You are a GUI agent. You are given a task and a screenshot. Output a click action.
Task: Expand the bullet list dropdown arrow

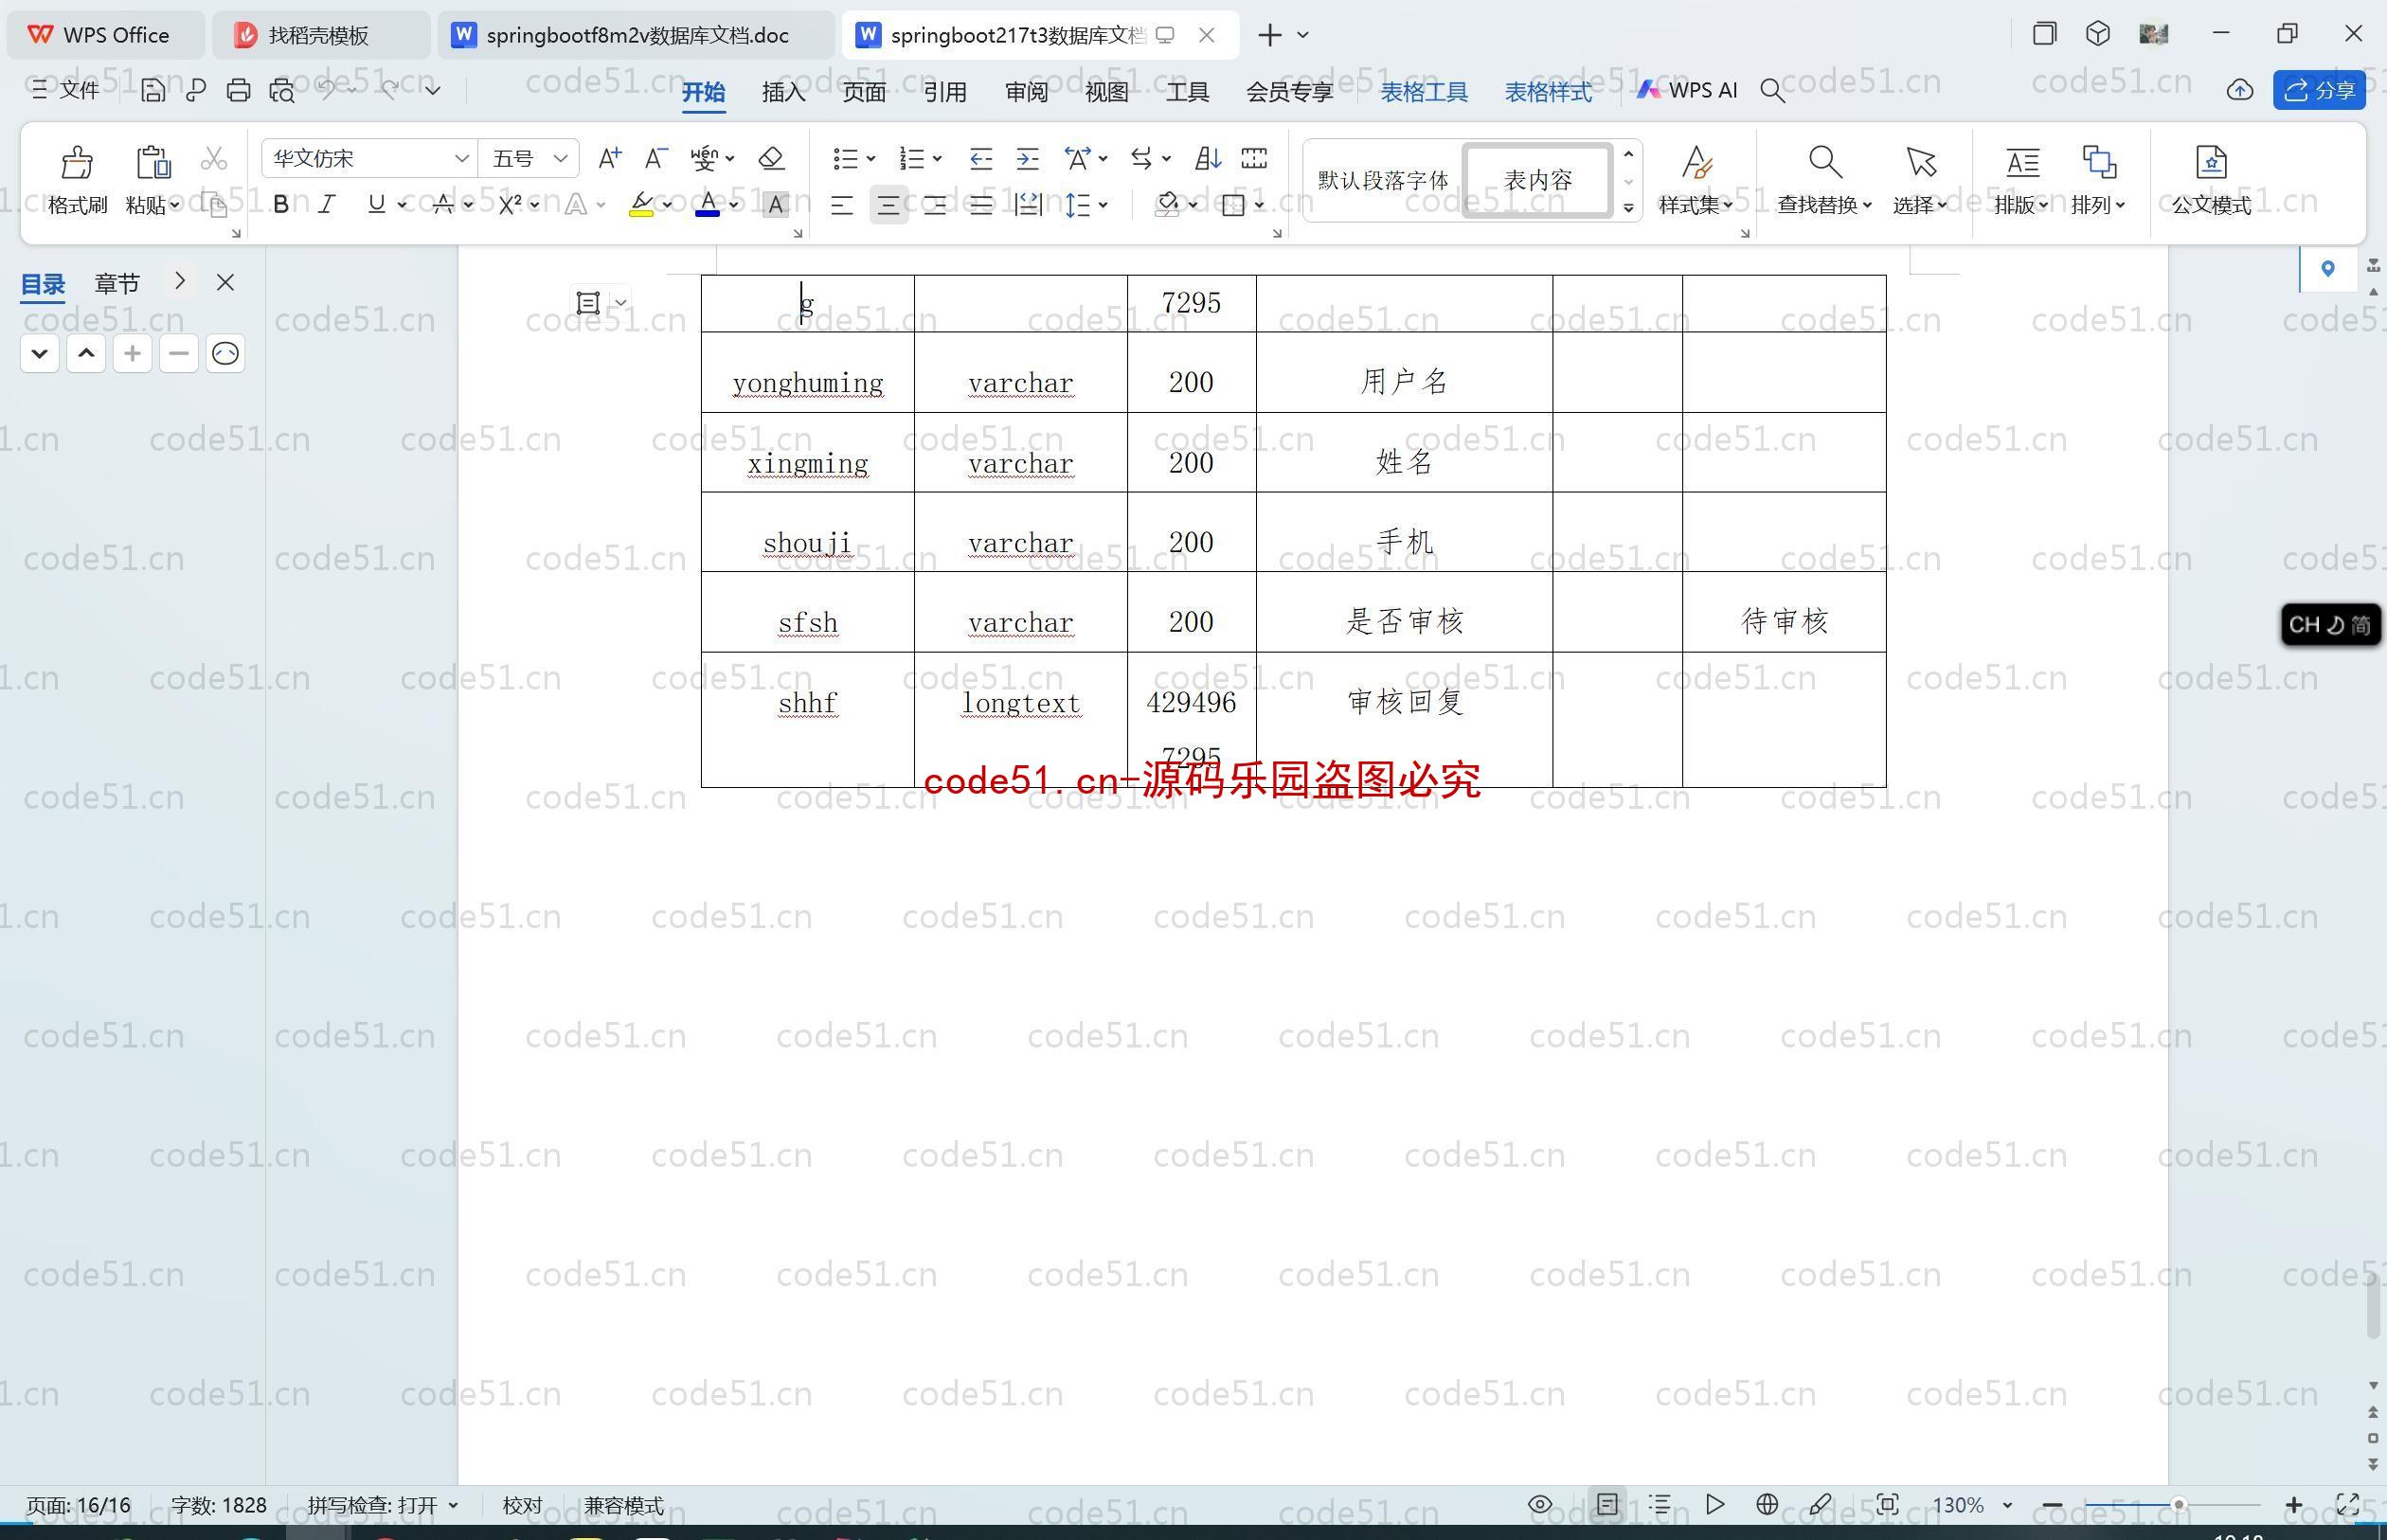(871, 159)
